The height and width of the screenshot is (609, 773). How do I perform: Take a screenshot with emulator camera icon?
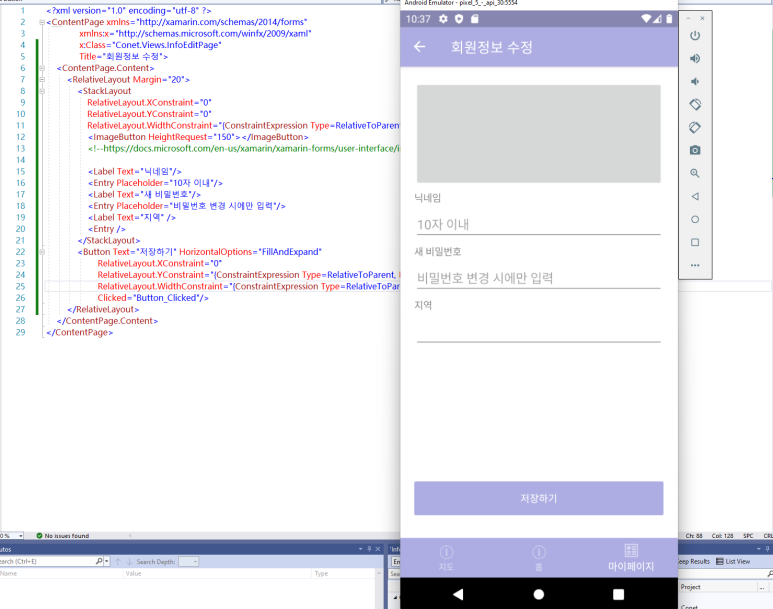(x=695, y=150)
